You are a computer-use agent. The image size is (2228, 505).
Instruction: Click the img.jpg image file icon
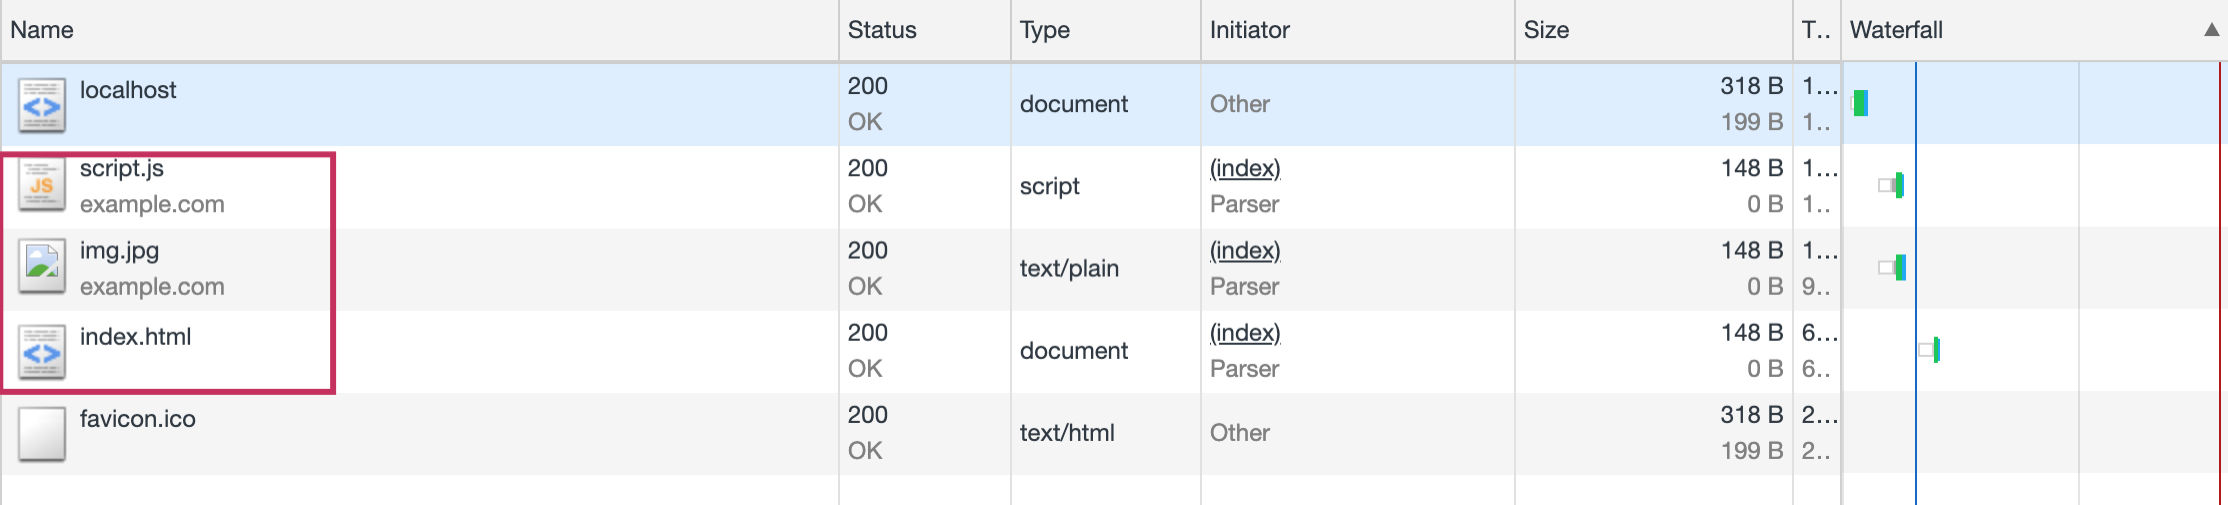pyautogui.click(x=42, y=268)
